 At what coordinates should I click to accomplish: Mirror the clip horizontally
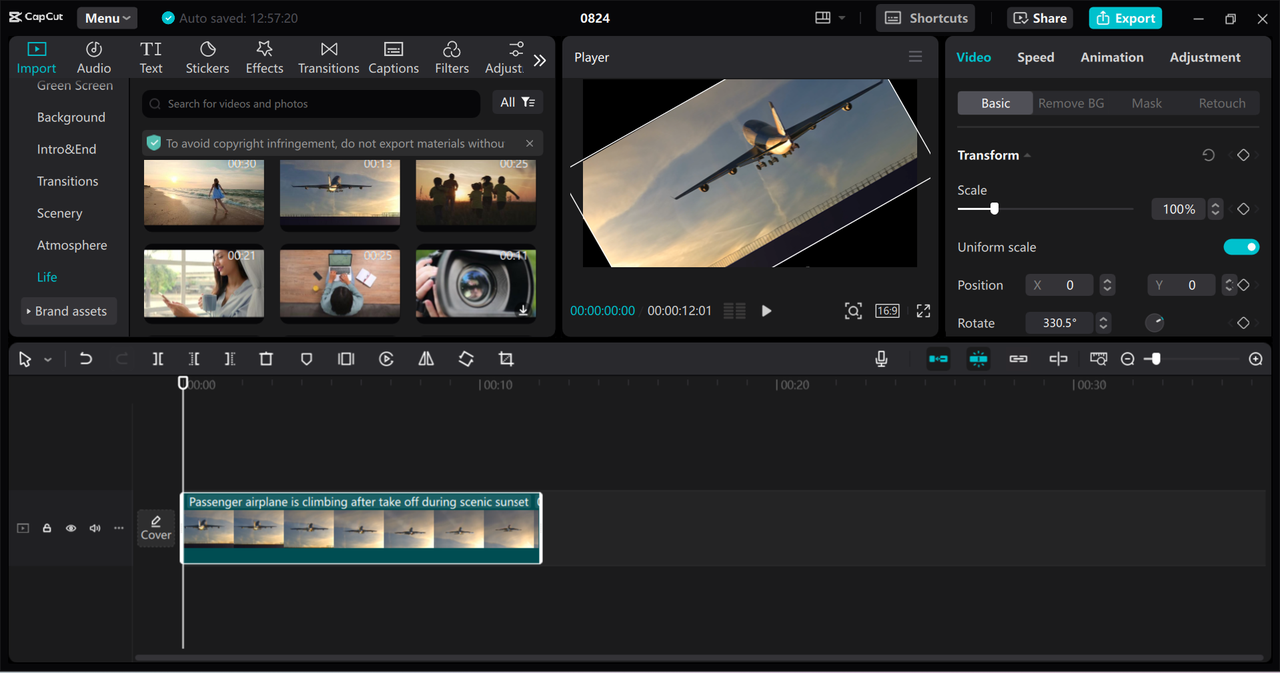(x=426, y=359)
